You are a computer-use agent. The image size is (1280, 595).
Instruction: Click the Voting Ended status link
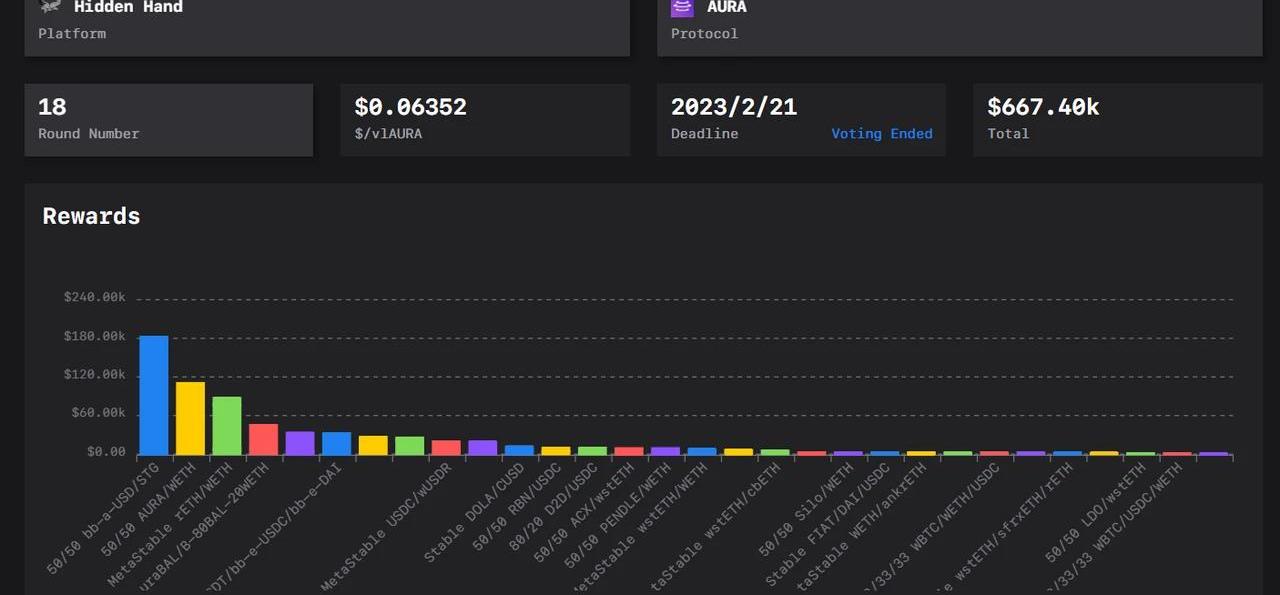coord(881,134)
